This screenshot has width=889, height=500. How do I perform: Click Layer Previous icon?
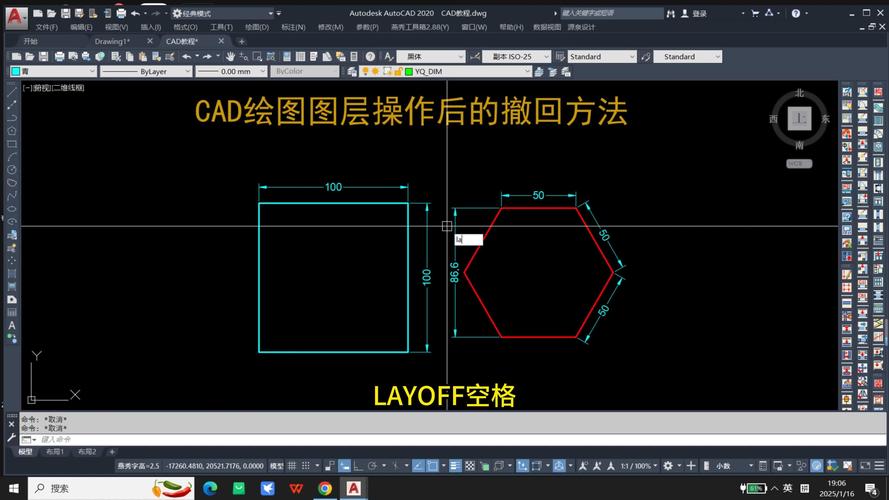click(x=552, y=71)
